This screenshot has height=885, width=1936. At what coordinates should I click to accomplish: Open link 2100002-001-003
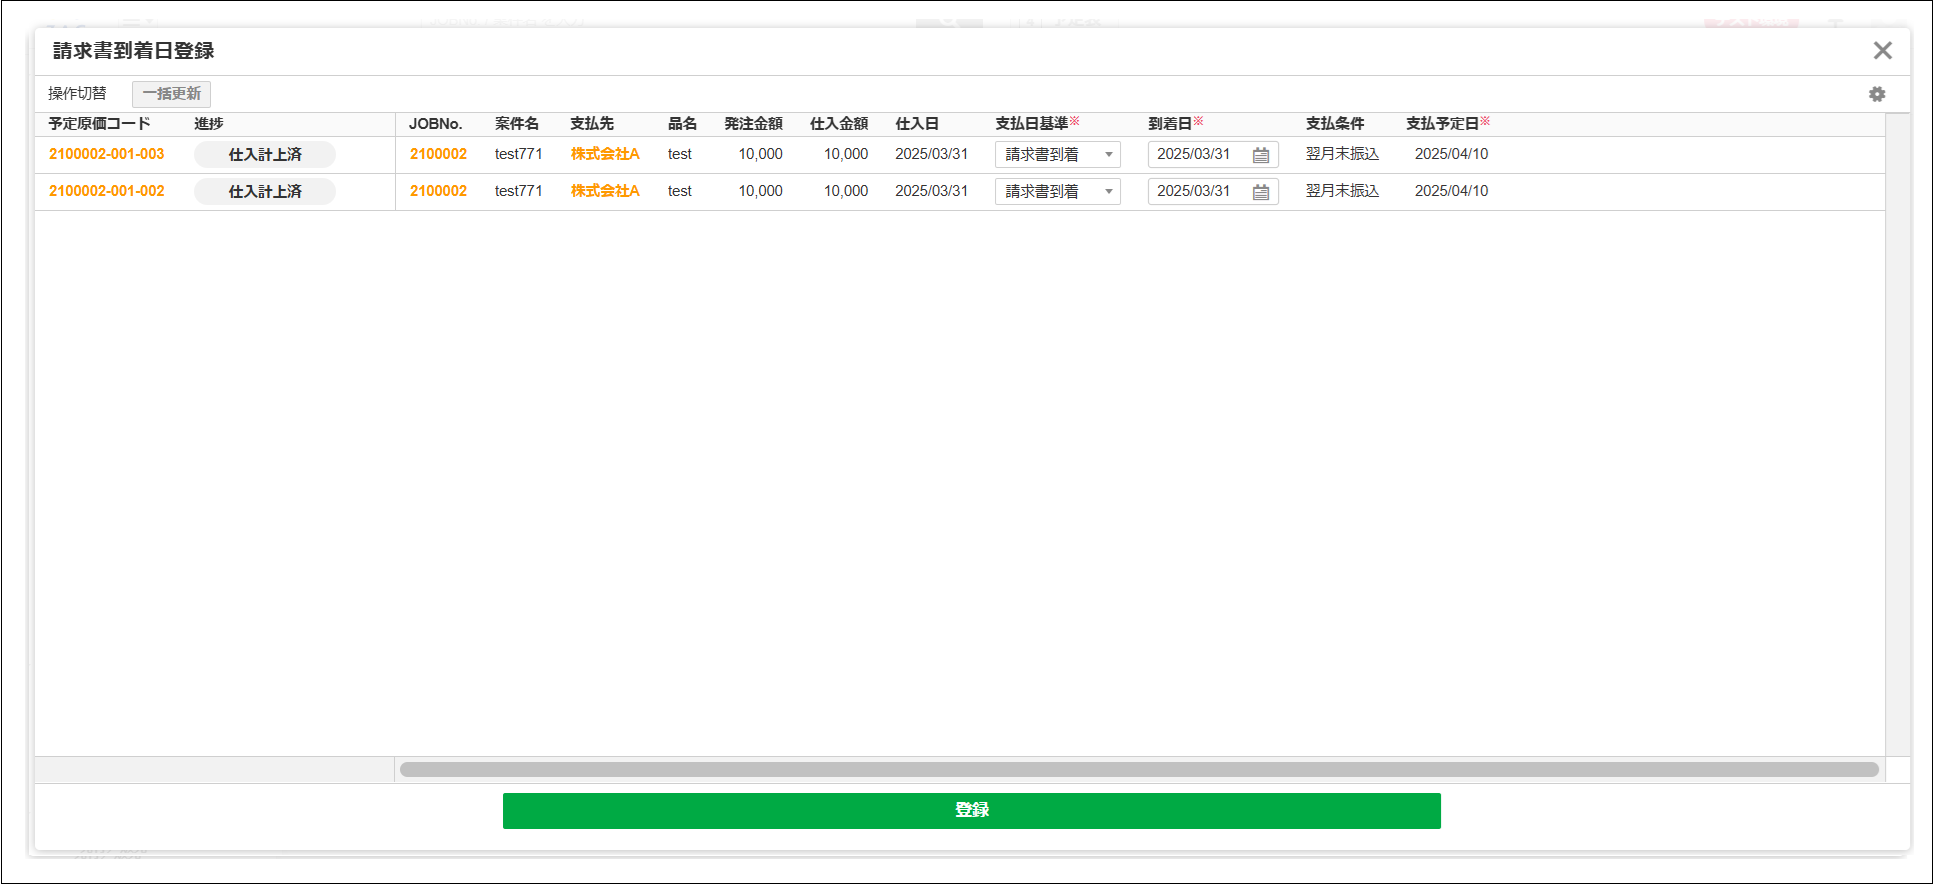pos(107,154)
